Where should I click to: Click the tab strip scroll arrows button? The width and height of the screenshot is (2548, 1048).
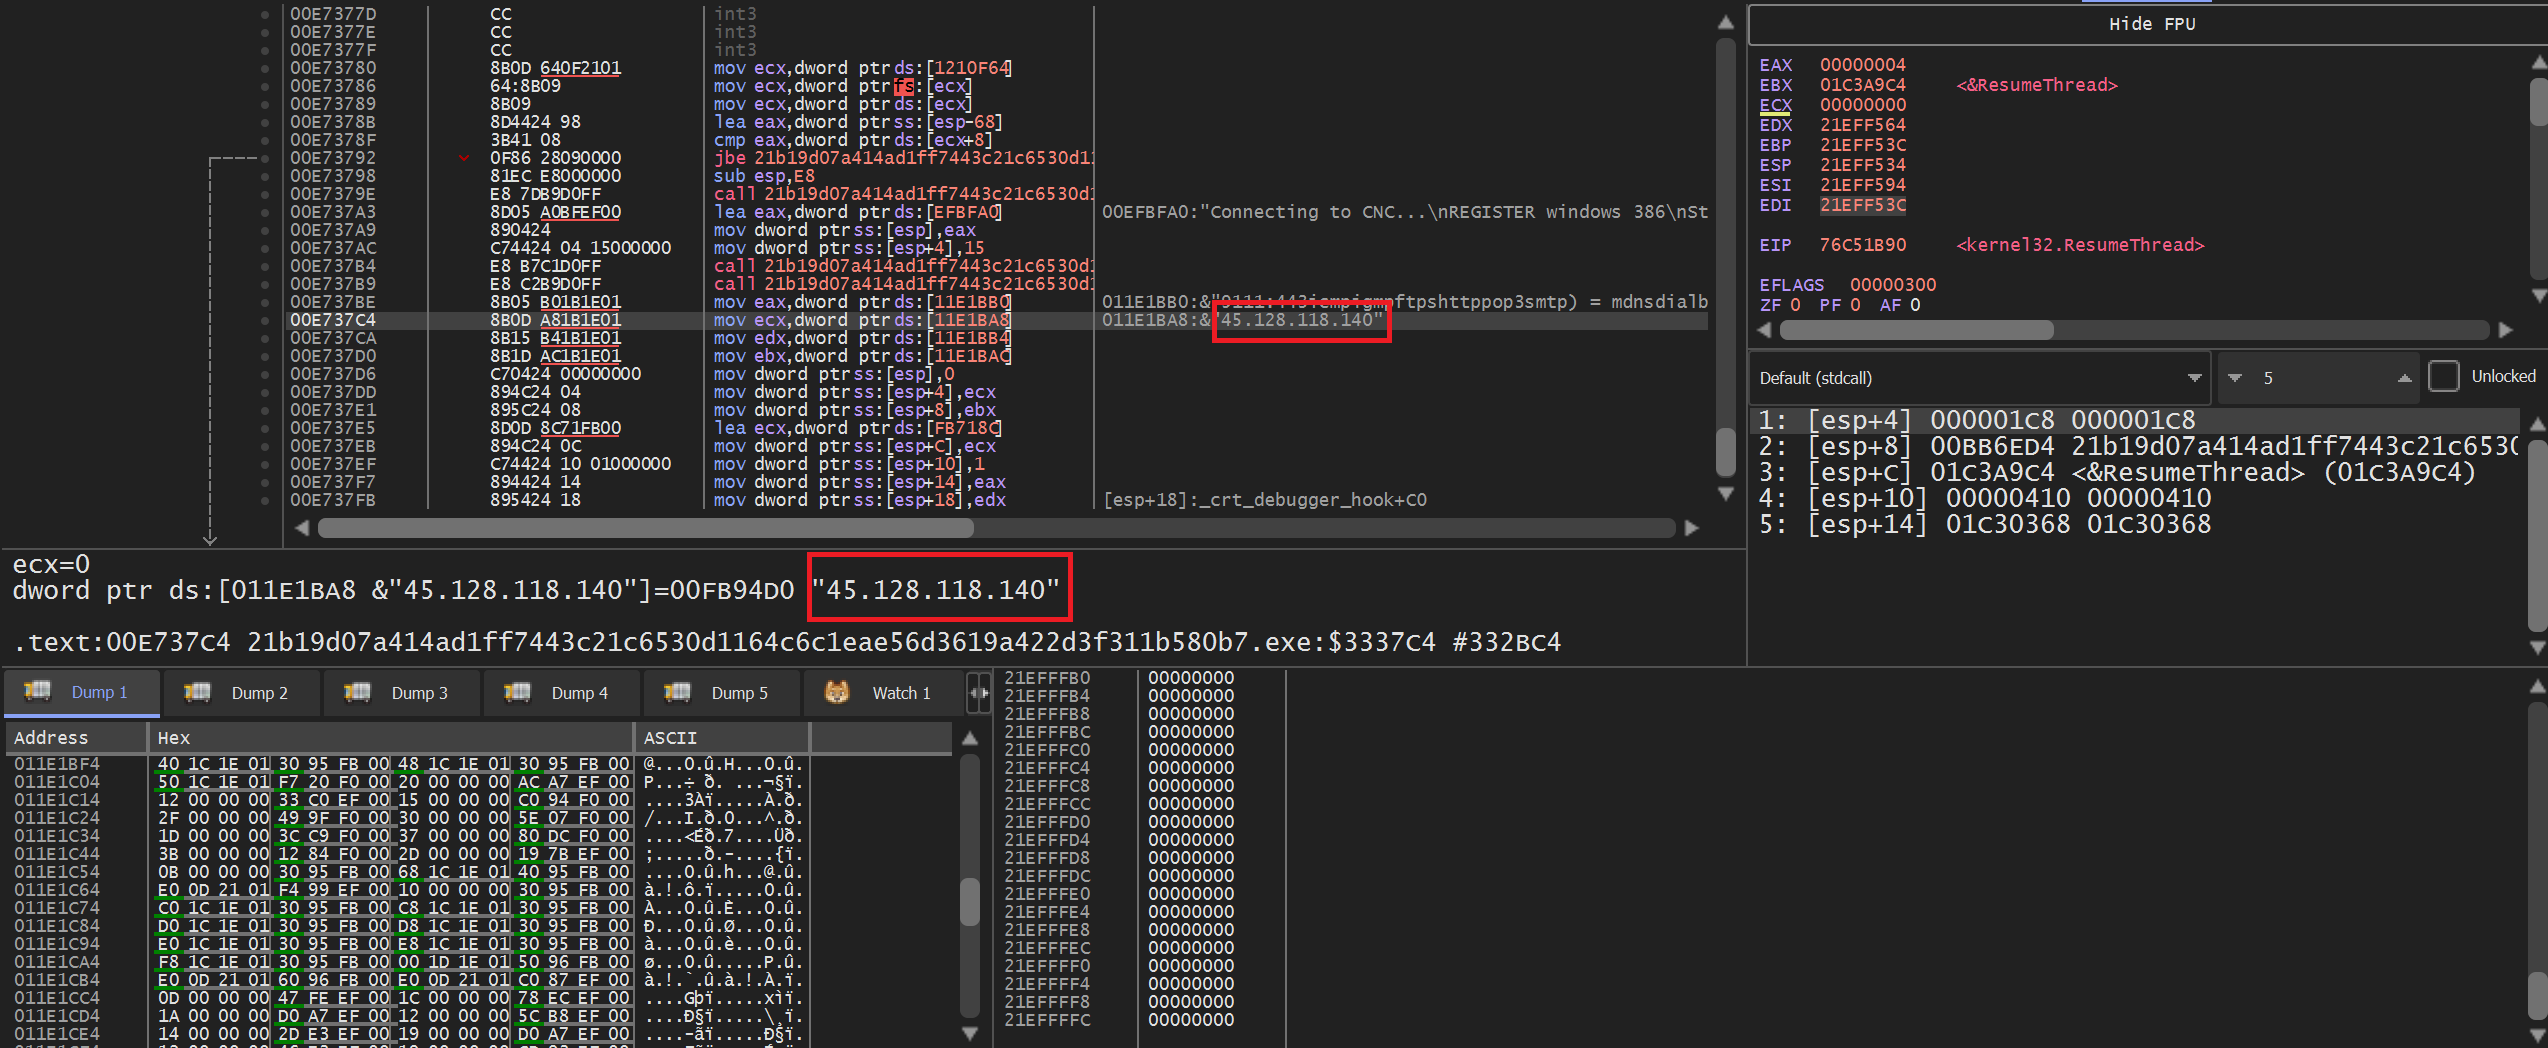click(x=978, y=693)
